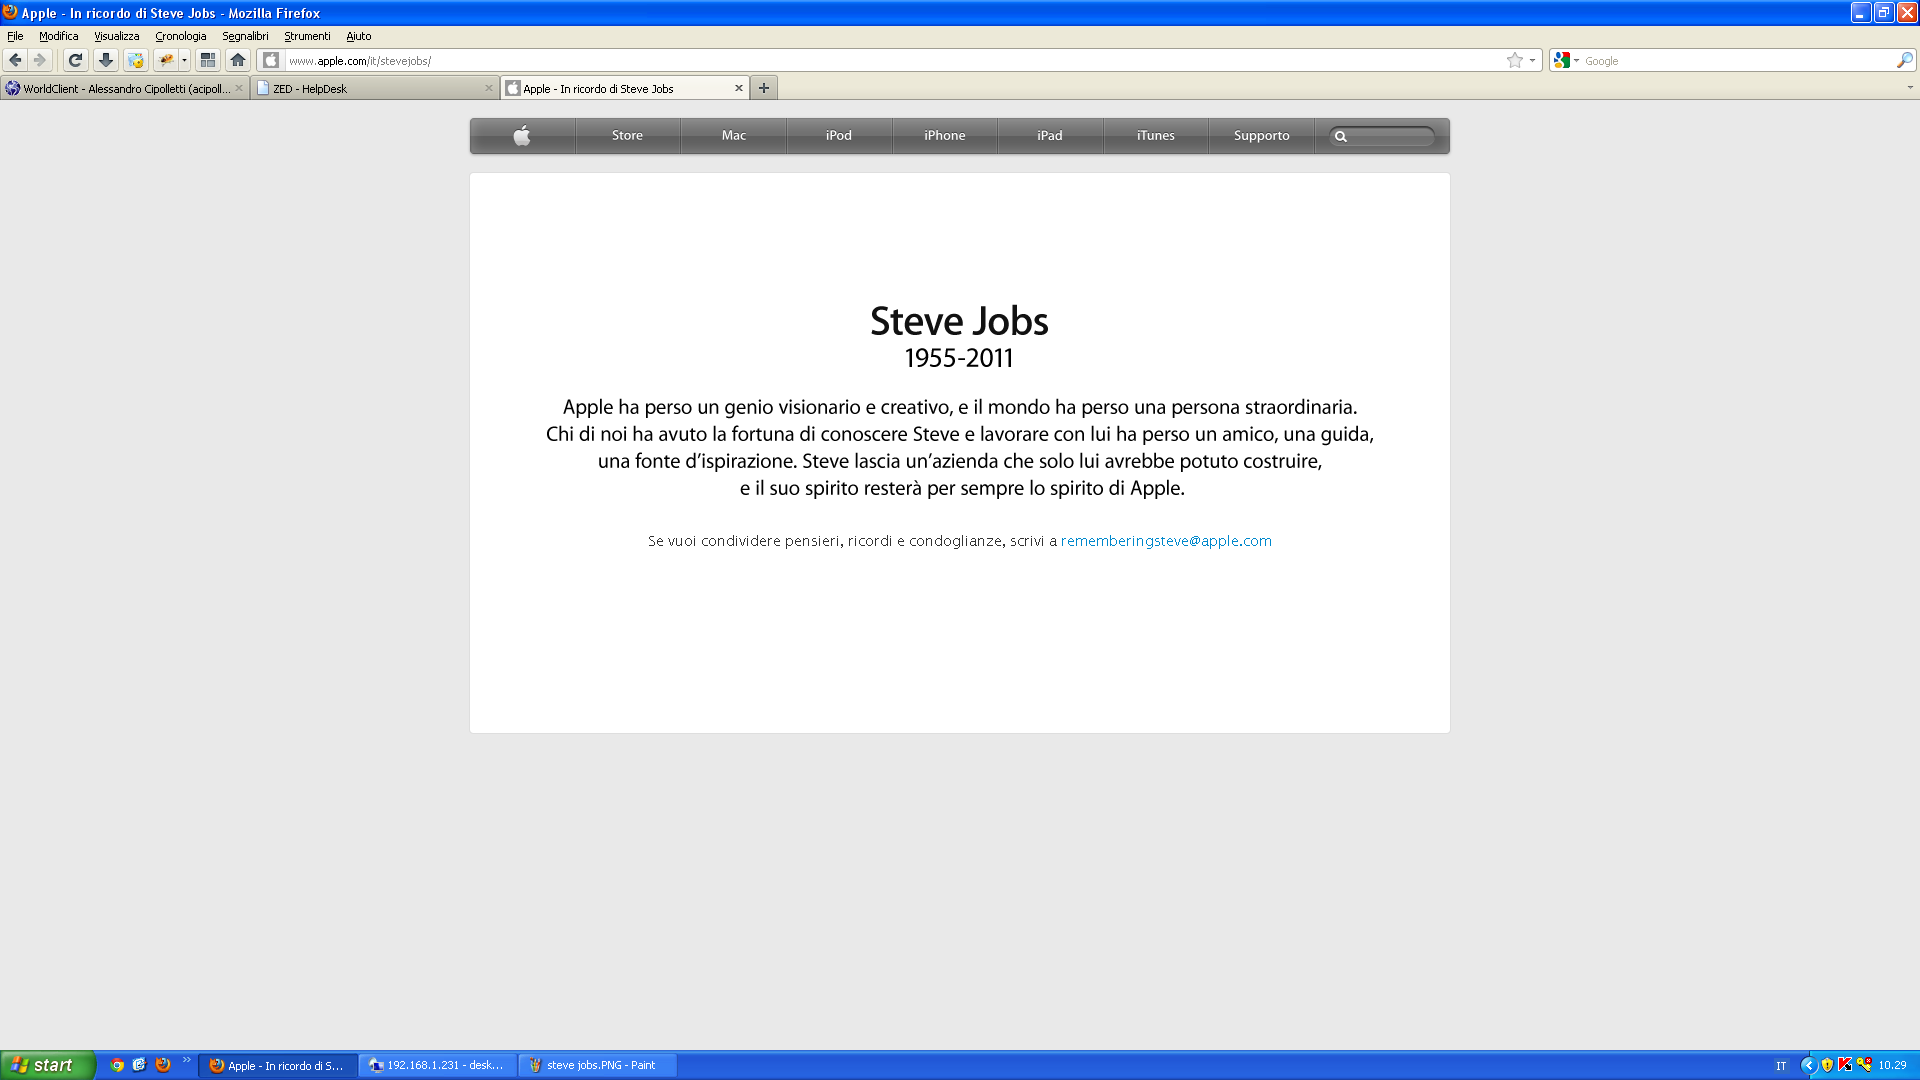Switch to steve jobs.PNG Paint taskbar window
This screenshot has height=1080, width=1920.
coord(598,1065)
